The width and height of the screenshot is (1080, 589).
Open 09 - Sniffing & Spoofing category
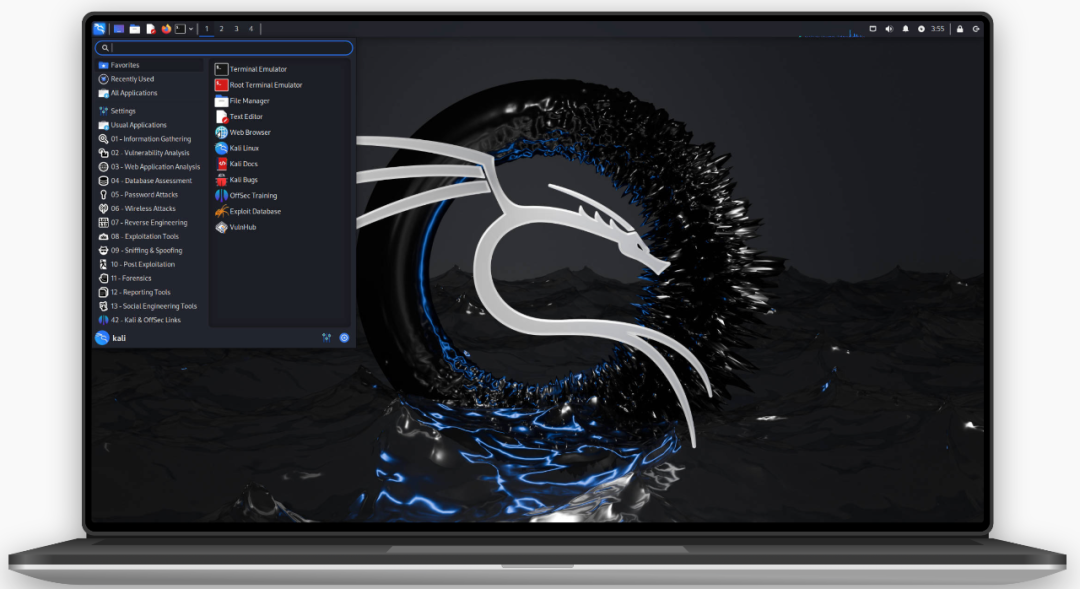click(150, 250)
